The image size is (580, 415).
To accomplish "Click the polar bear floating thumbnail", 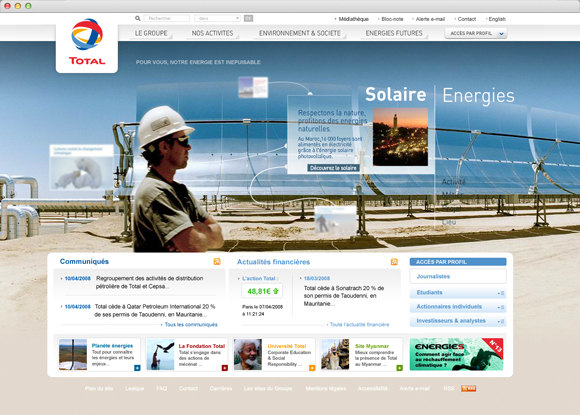I will [x=81, y=167].
